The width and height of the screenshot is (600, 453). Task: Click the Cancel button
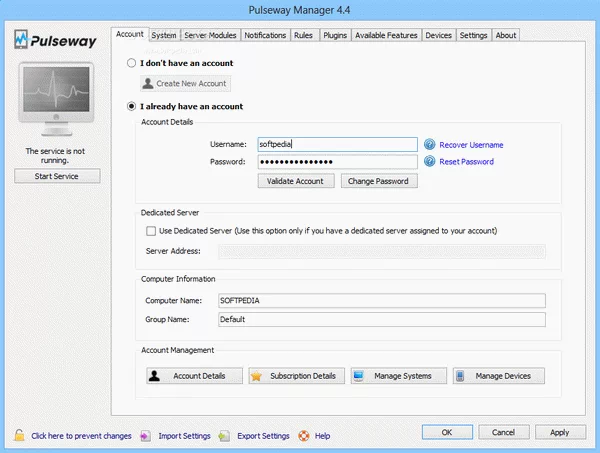[504, 432]
